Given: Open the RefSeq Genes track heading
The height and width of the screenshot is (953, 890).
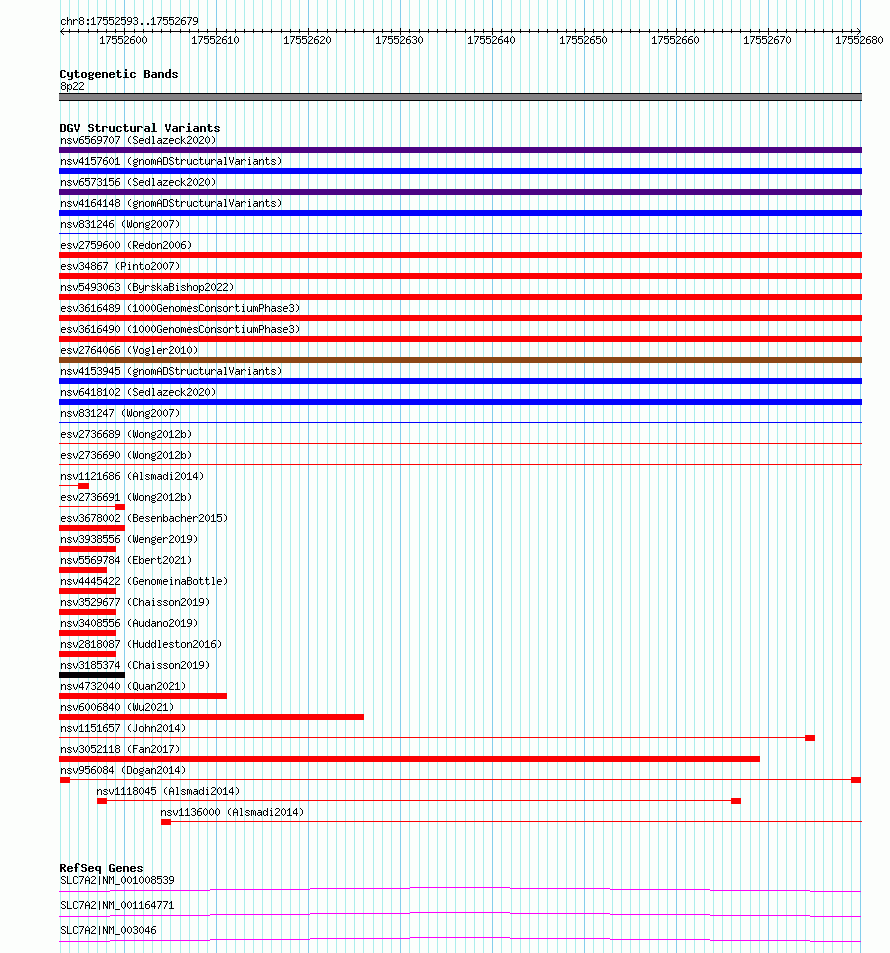Looking at the screenshot, I should click(x=101, y=868).
